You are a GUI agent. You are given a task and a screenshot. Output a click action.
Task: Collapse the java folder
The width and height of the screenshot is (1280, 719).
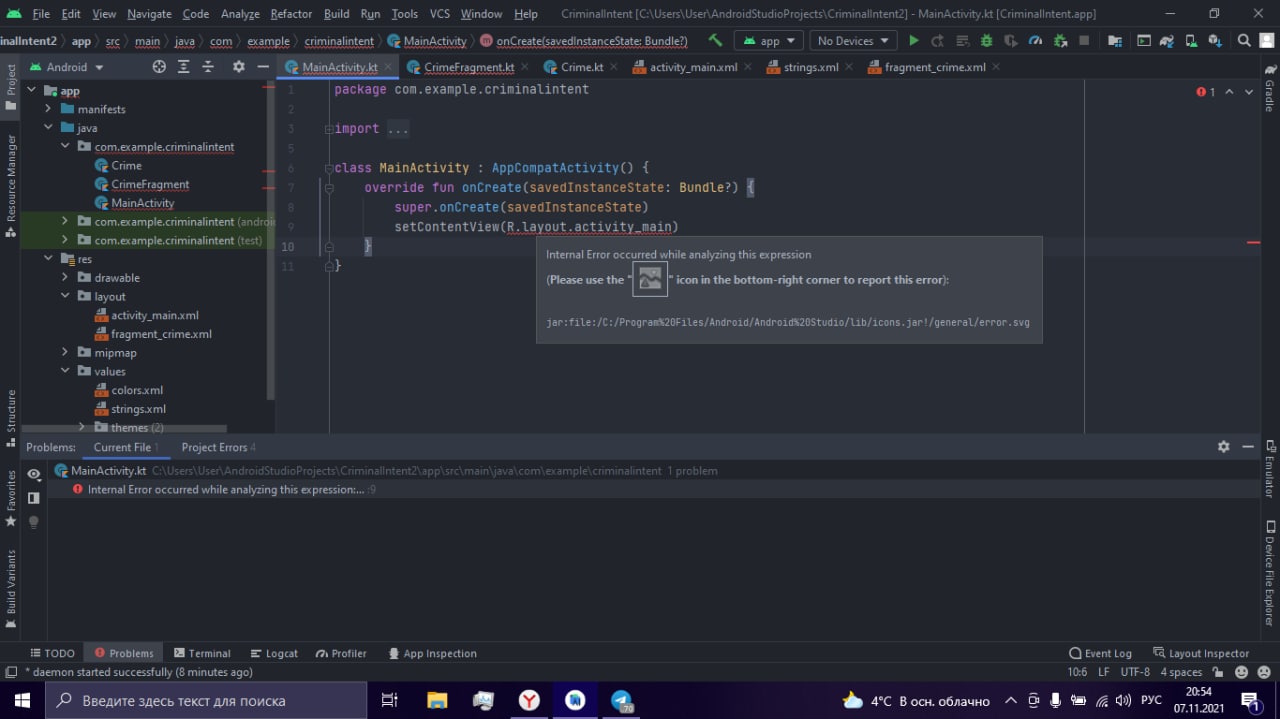pos(48,128)
